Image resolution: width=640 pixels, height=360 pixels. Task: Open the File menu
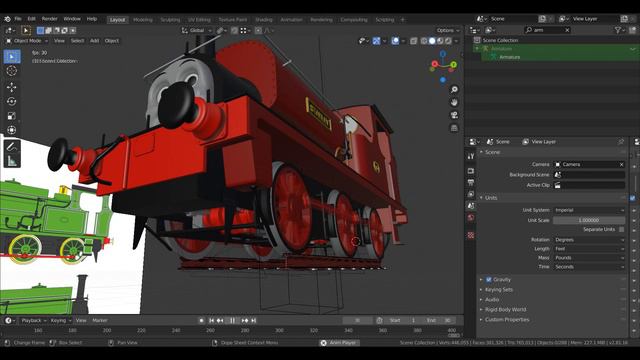click(x=18, y=19)
